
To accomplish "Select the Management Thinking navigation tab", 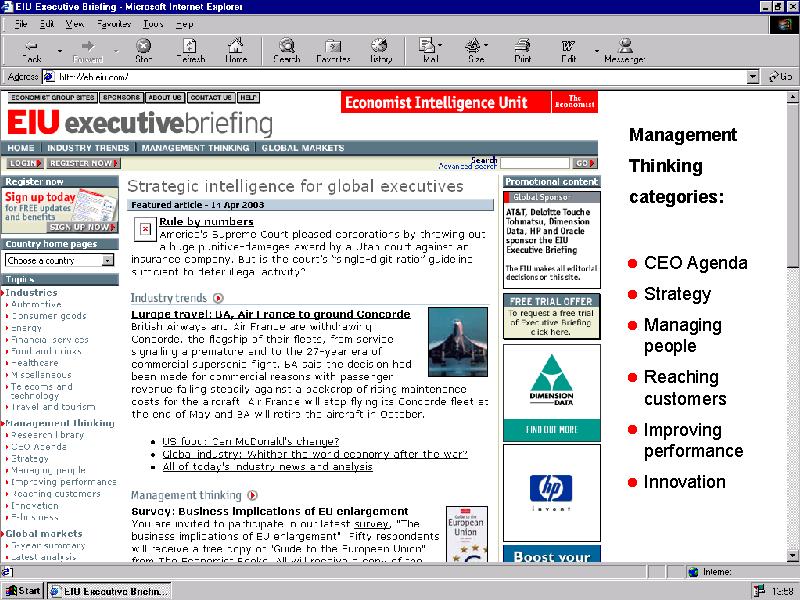I will (x=195, y=148).
